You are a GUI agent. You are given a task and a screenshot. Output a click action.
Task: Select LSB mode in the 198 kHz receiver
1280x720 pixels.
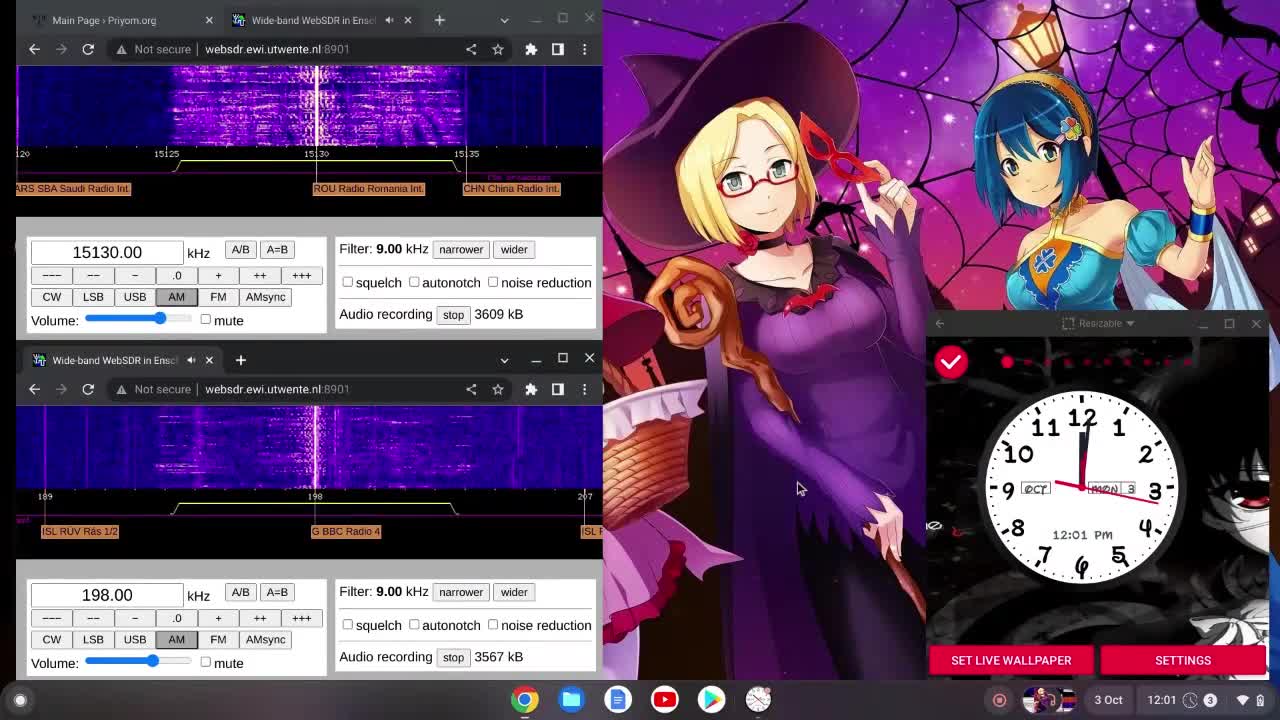click(x=93, y=639)
